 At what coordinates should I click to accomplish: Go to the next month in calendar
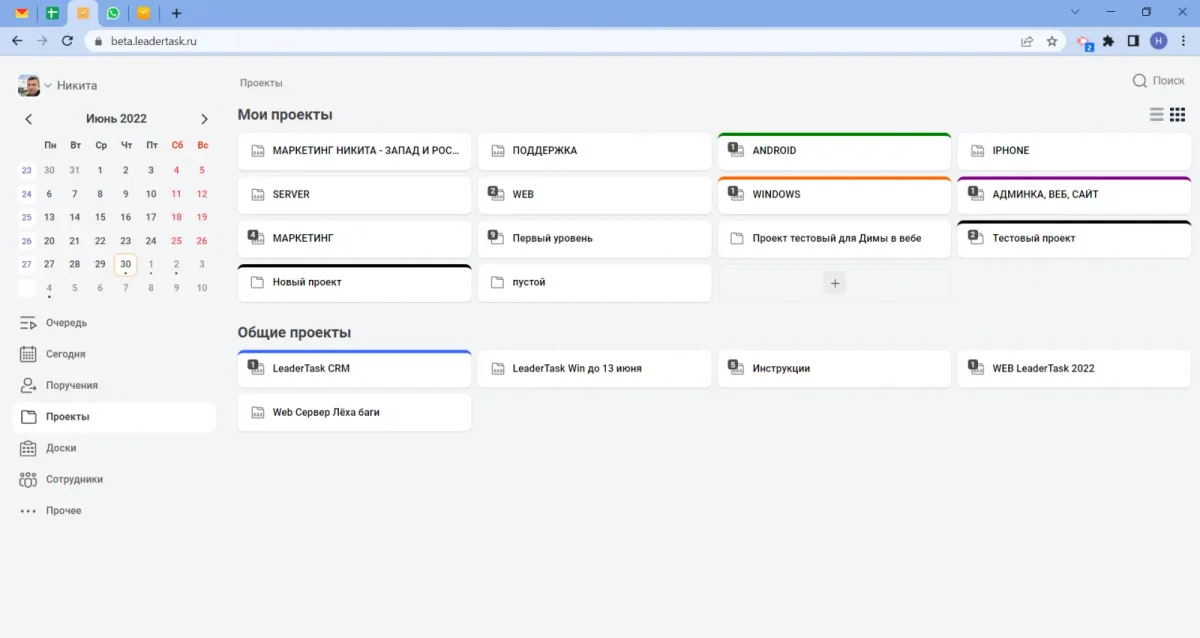click(x=204, y=119)
